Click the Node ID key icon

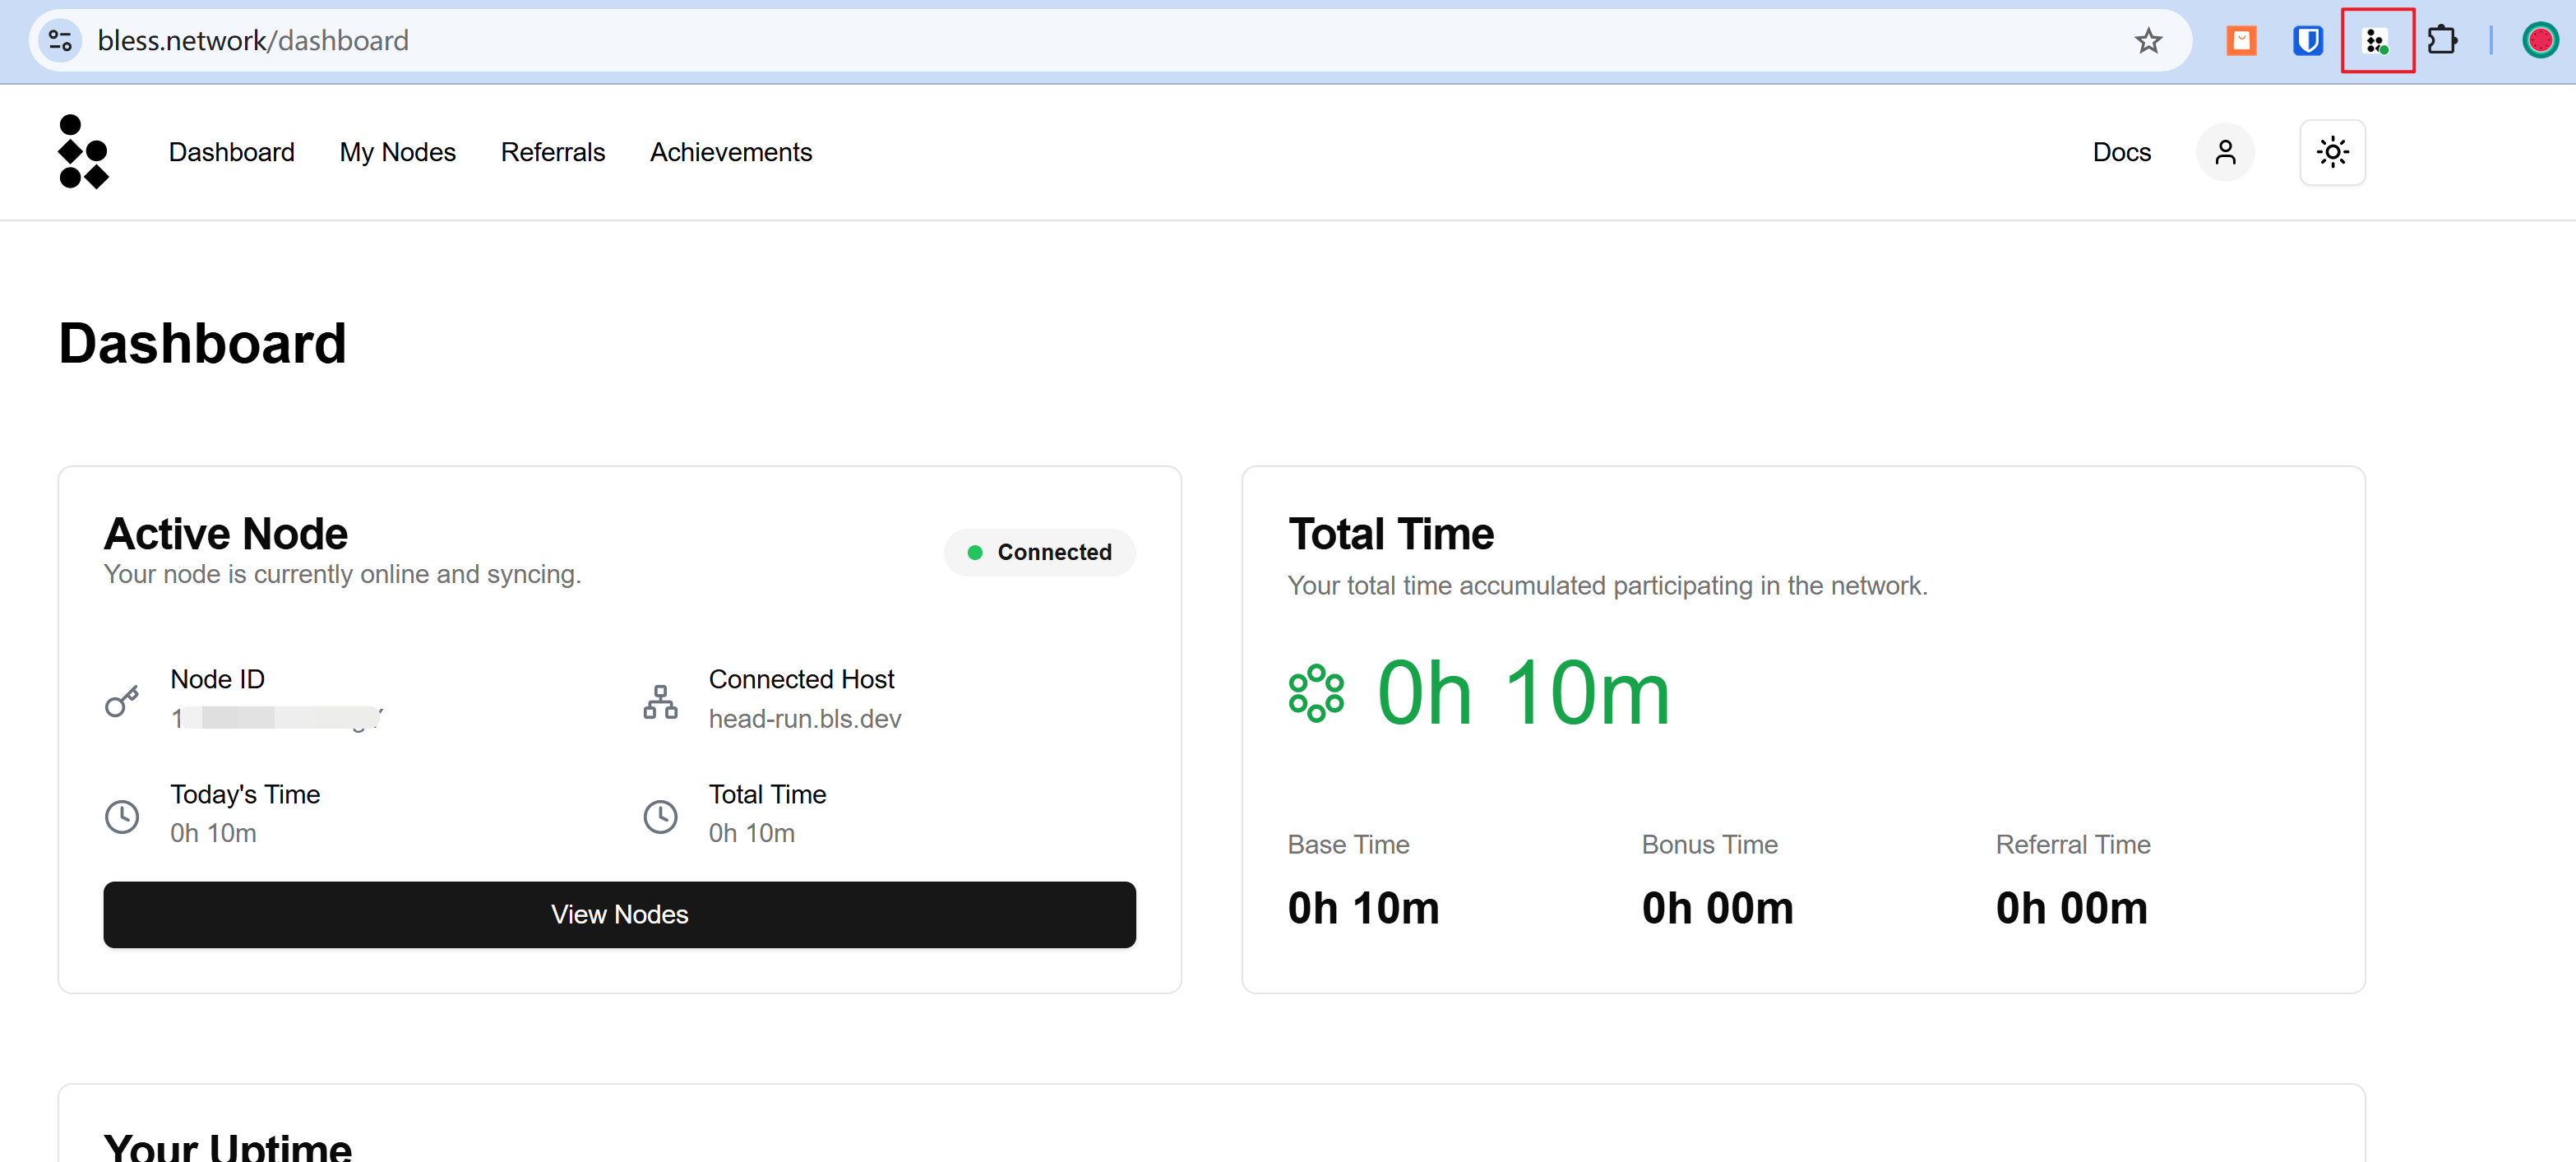coord(123,697)
